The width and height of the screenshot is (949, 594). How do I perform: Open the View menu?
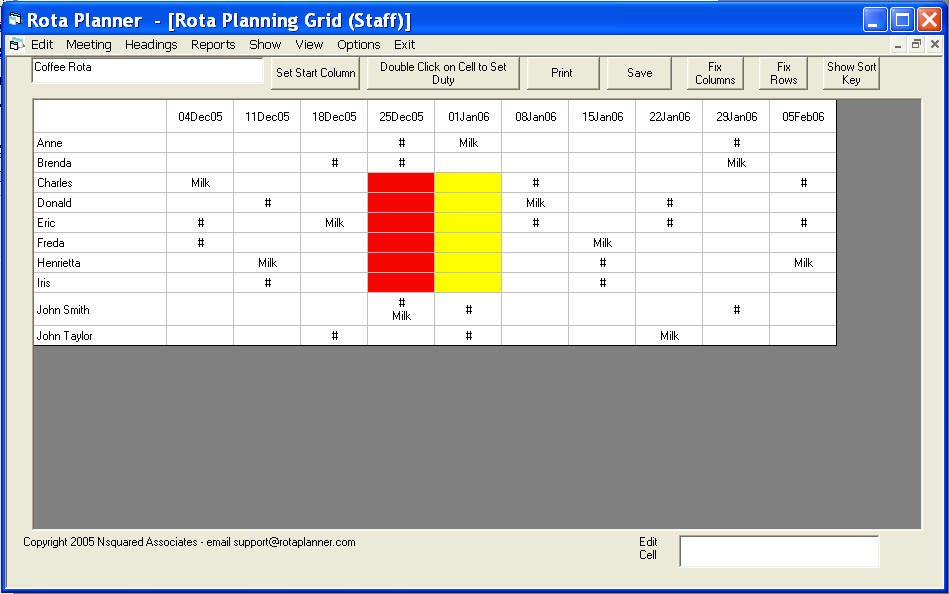pyautogui.click(x=309, y=45)
